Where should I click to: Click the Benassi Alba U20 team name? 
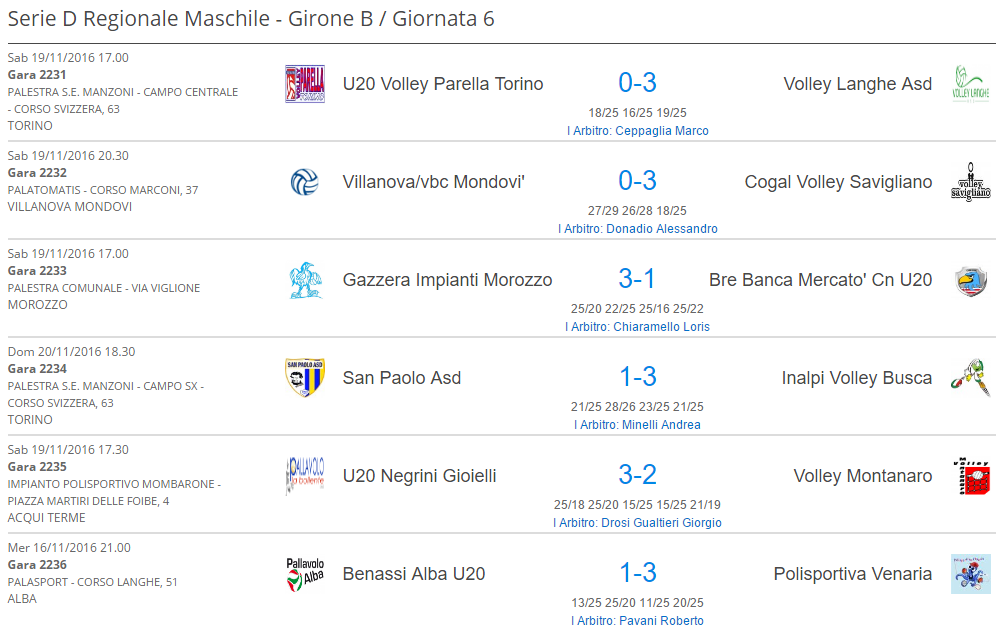click(x=414, y=574)
